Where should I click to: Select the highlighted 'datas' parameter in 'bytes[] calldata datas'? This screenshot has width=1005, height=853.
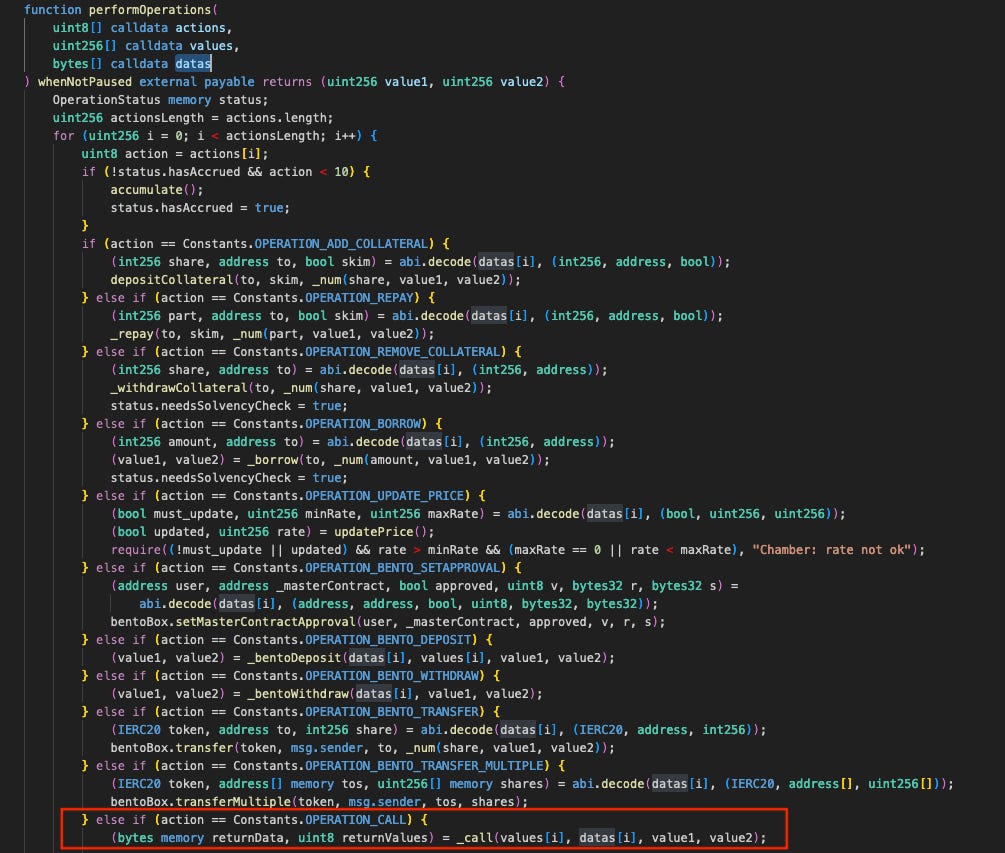coord(193,63)
